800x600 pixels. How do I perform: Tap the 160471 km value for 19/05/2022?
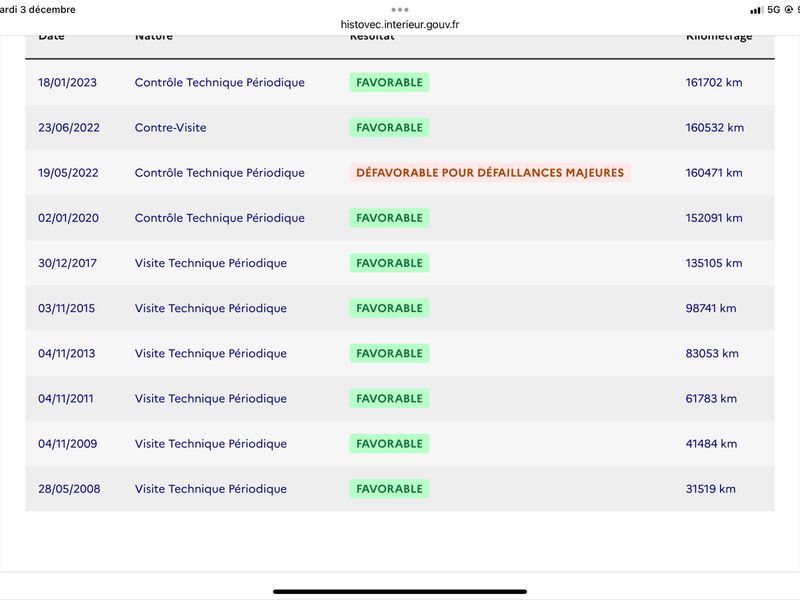click(x=714, y=173)
